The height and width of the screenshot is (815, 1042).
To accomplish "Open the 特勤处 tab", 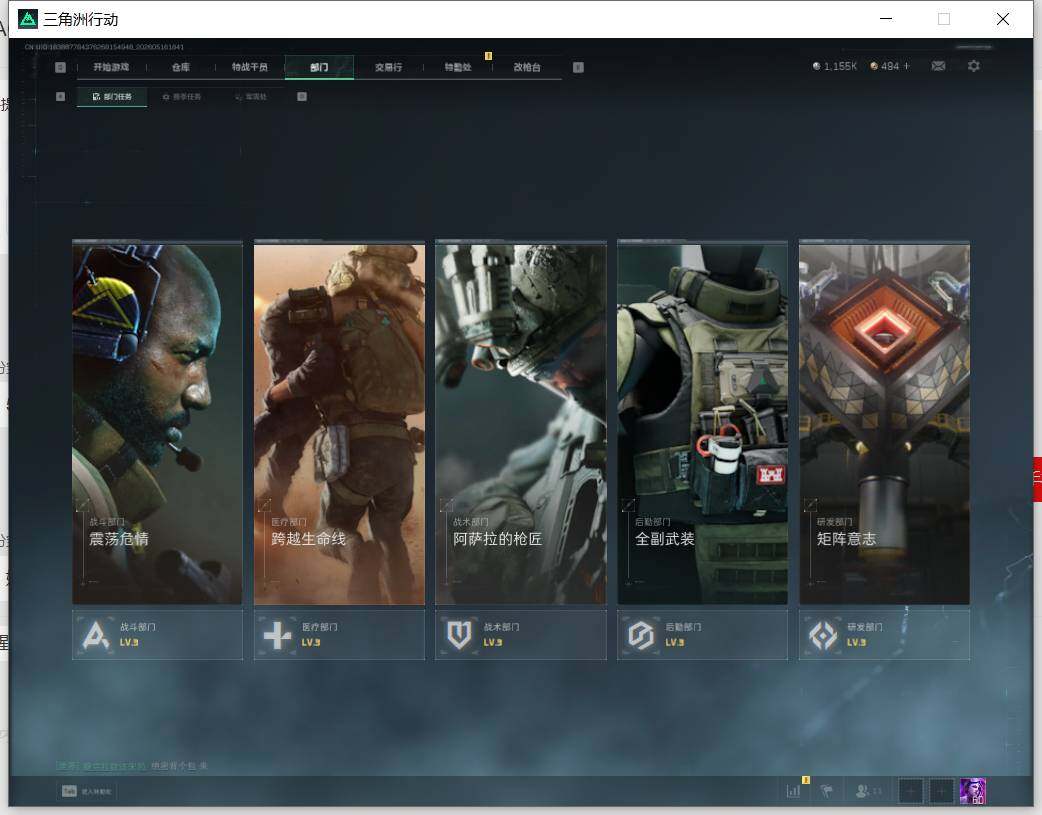I will (458, 67).
